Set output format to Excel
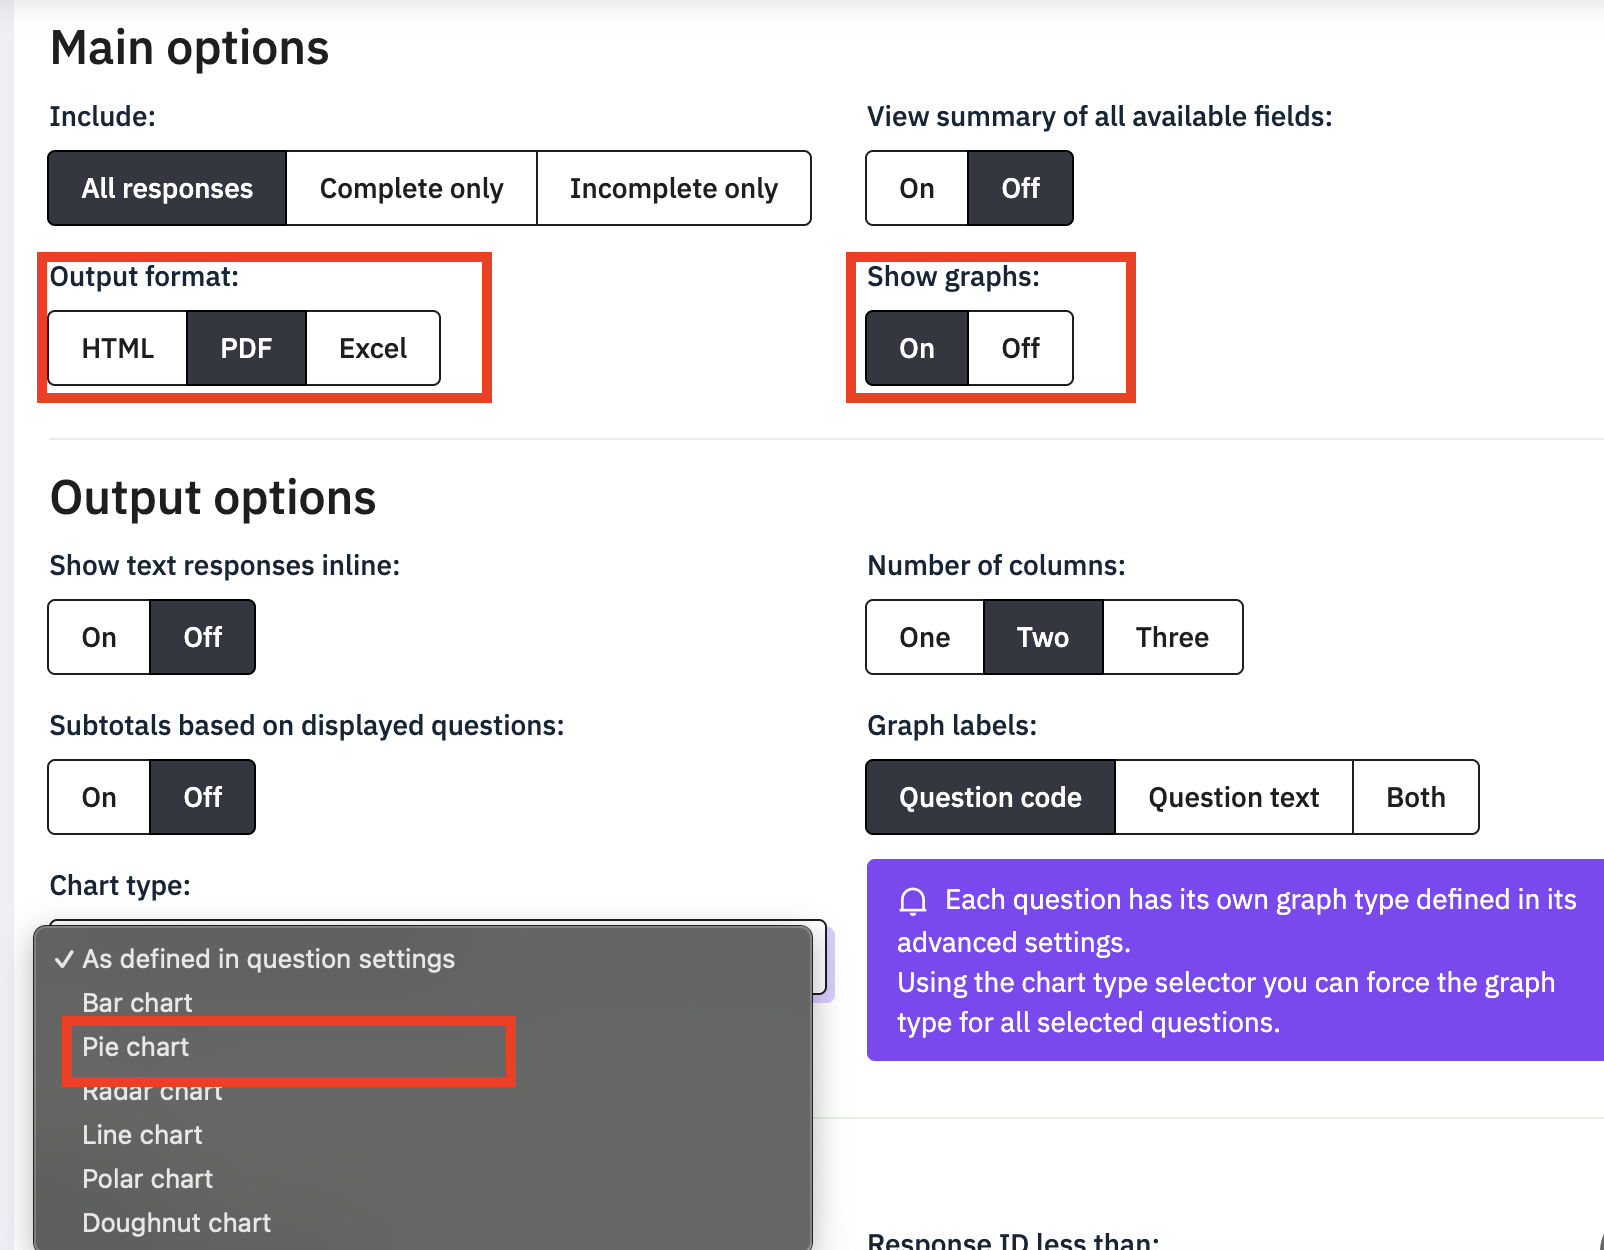The image size is (1604, 1250). click(372, 348)
